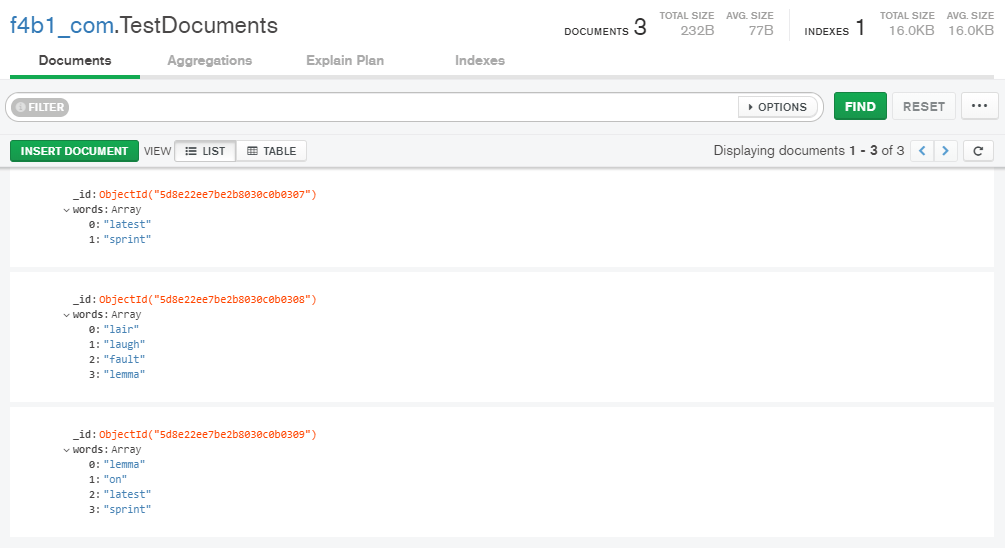
Task: Select ObjectId ending 0307
Action: 208,194
